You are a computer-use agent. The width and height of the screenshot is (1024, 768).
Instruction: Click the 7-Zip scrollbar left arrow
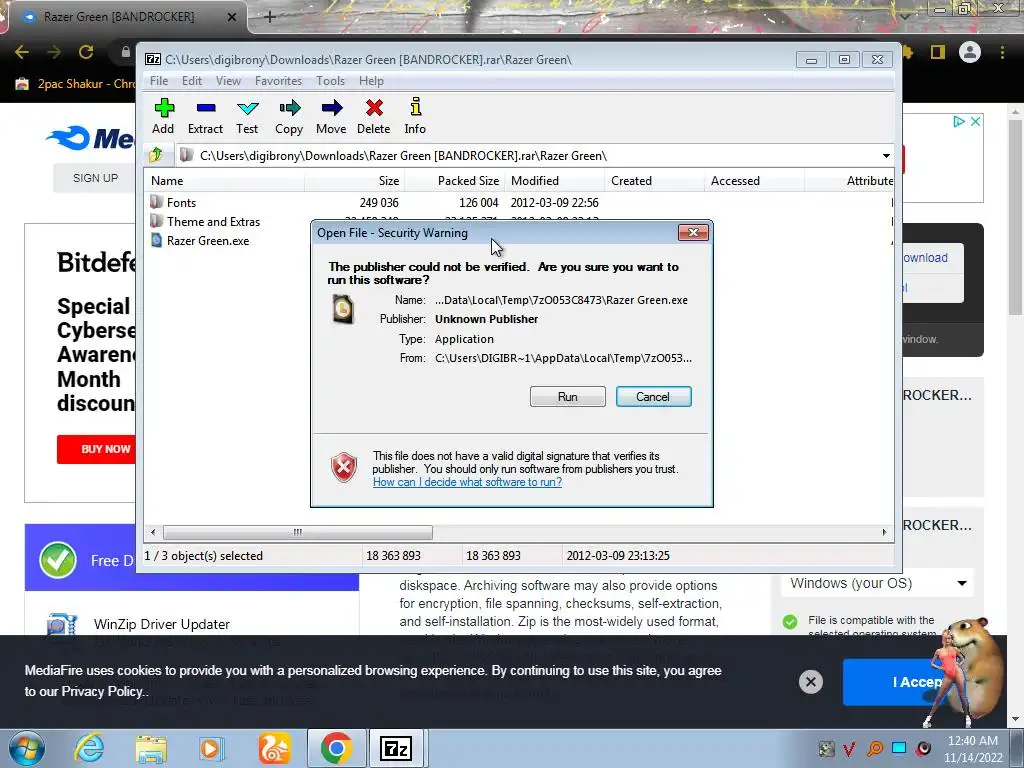click(x=153, y=532)
